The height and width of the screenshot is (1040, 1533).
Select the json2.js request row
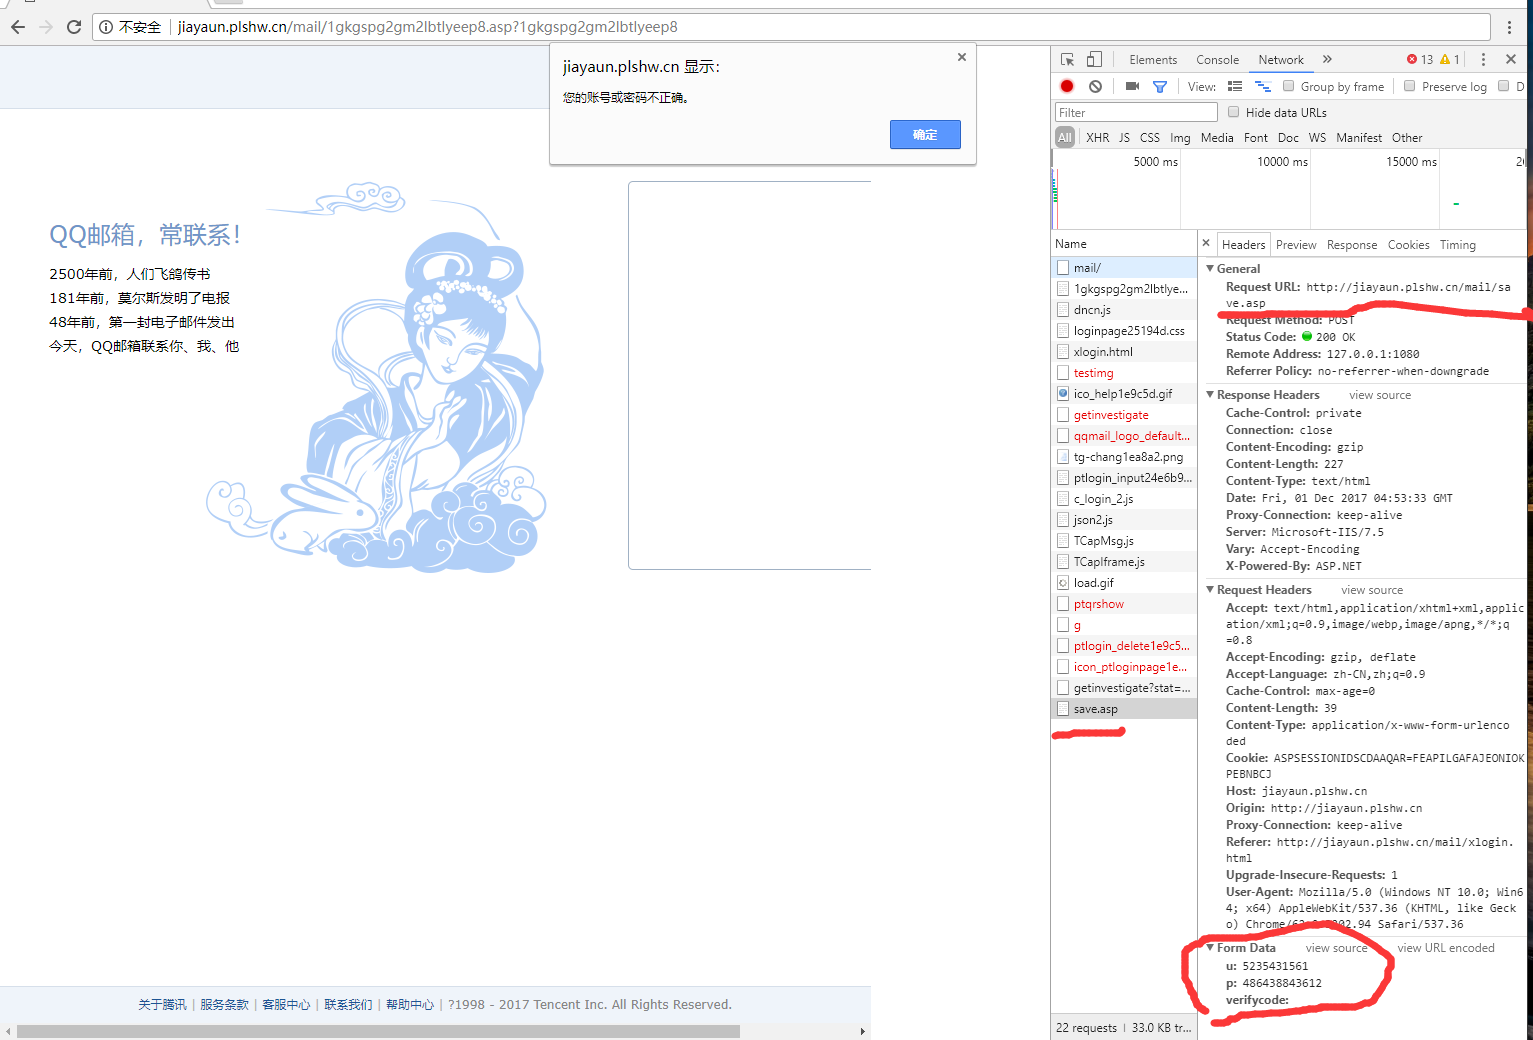[1124, 520]
